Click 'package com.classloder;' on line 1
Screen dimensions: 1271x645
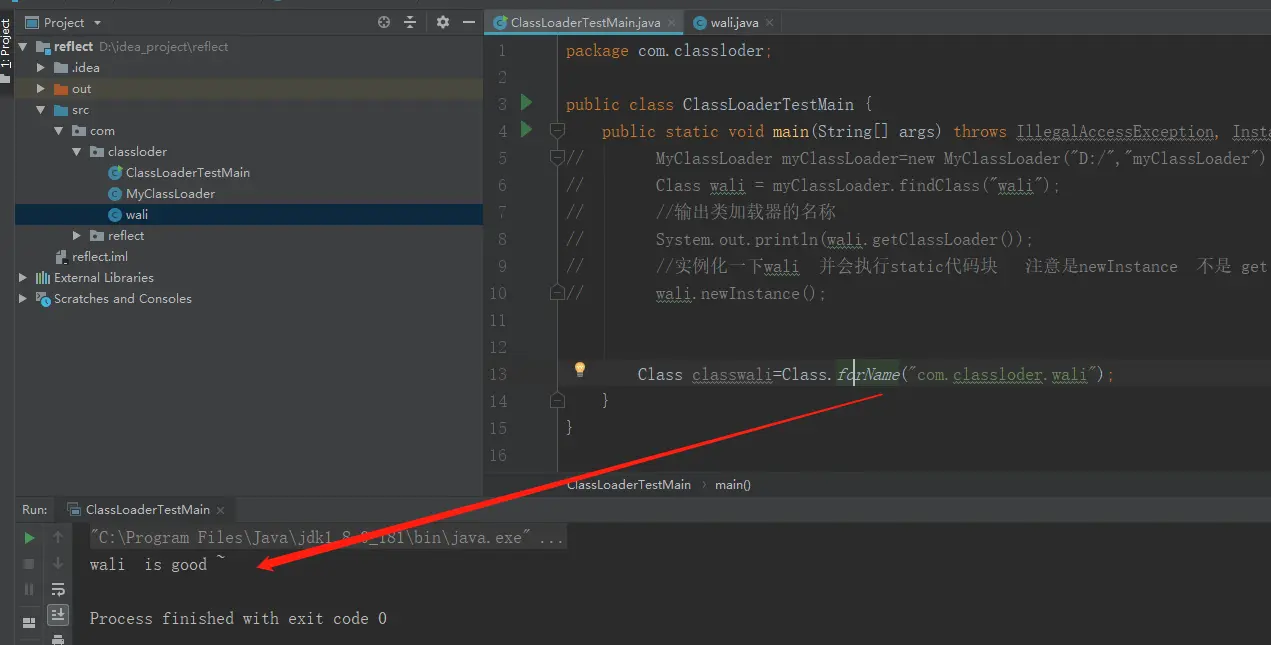pyautogui.click(x=669, y=50)
